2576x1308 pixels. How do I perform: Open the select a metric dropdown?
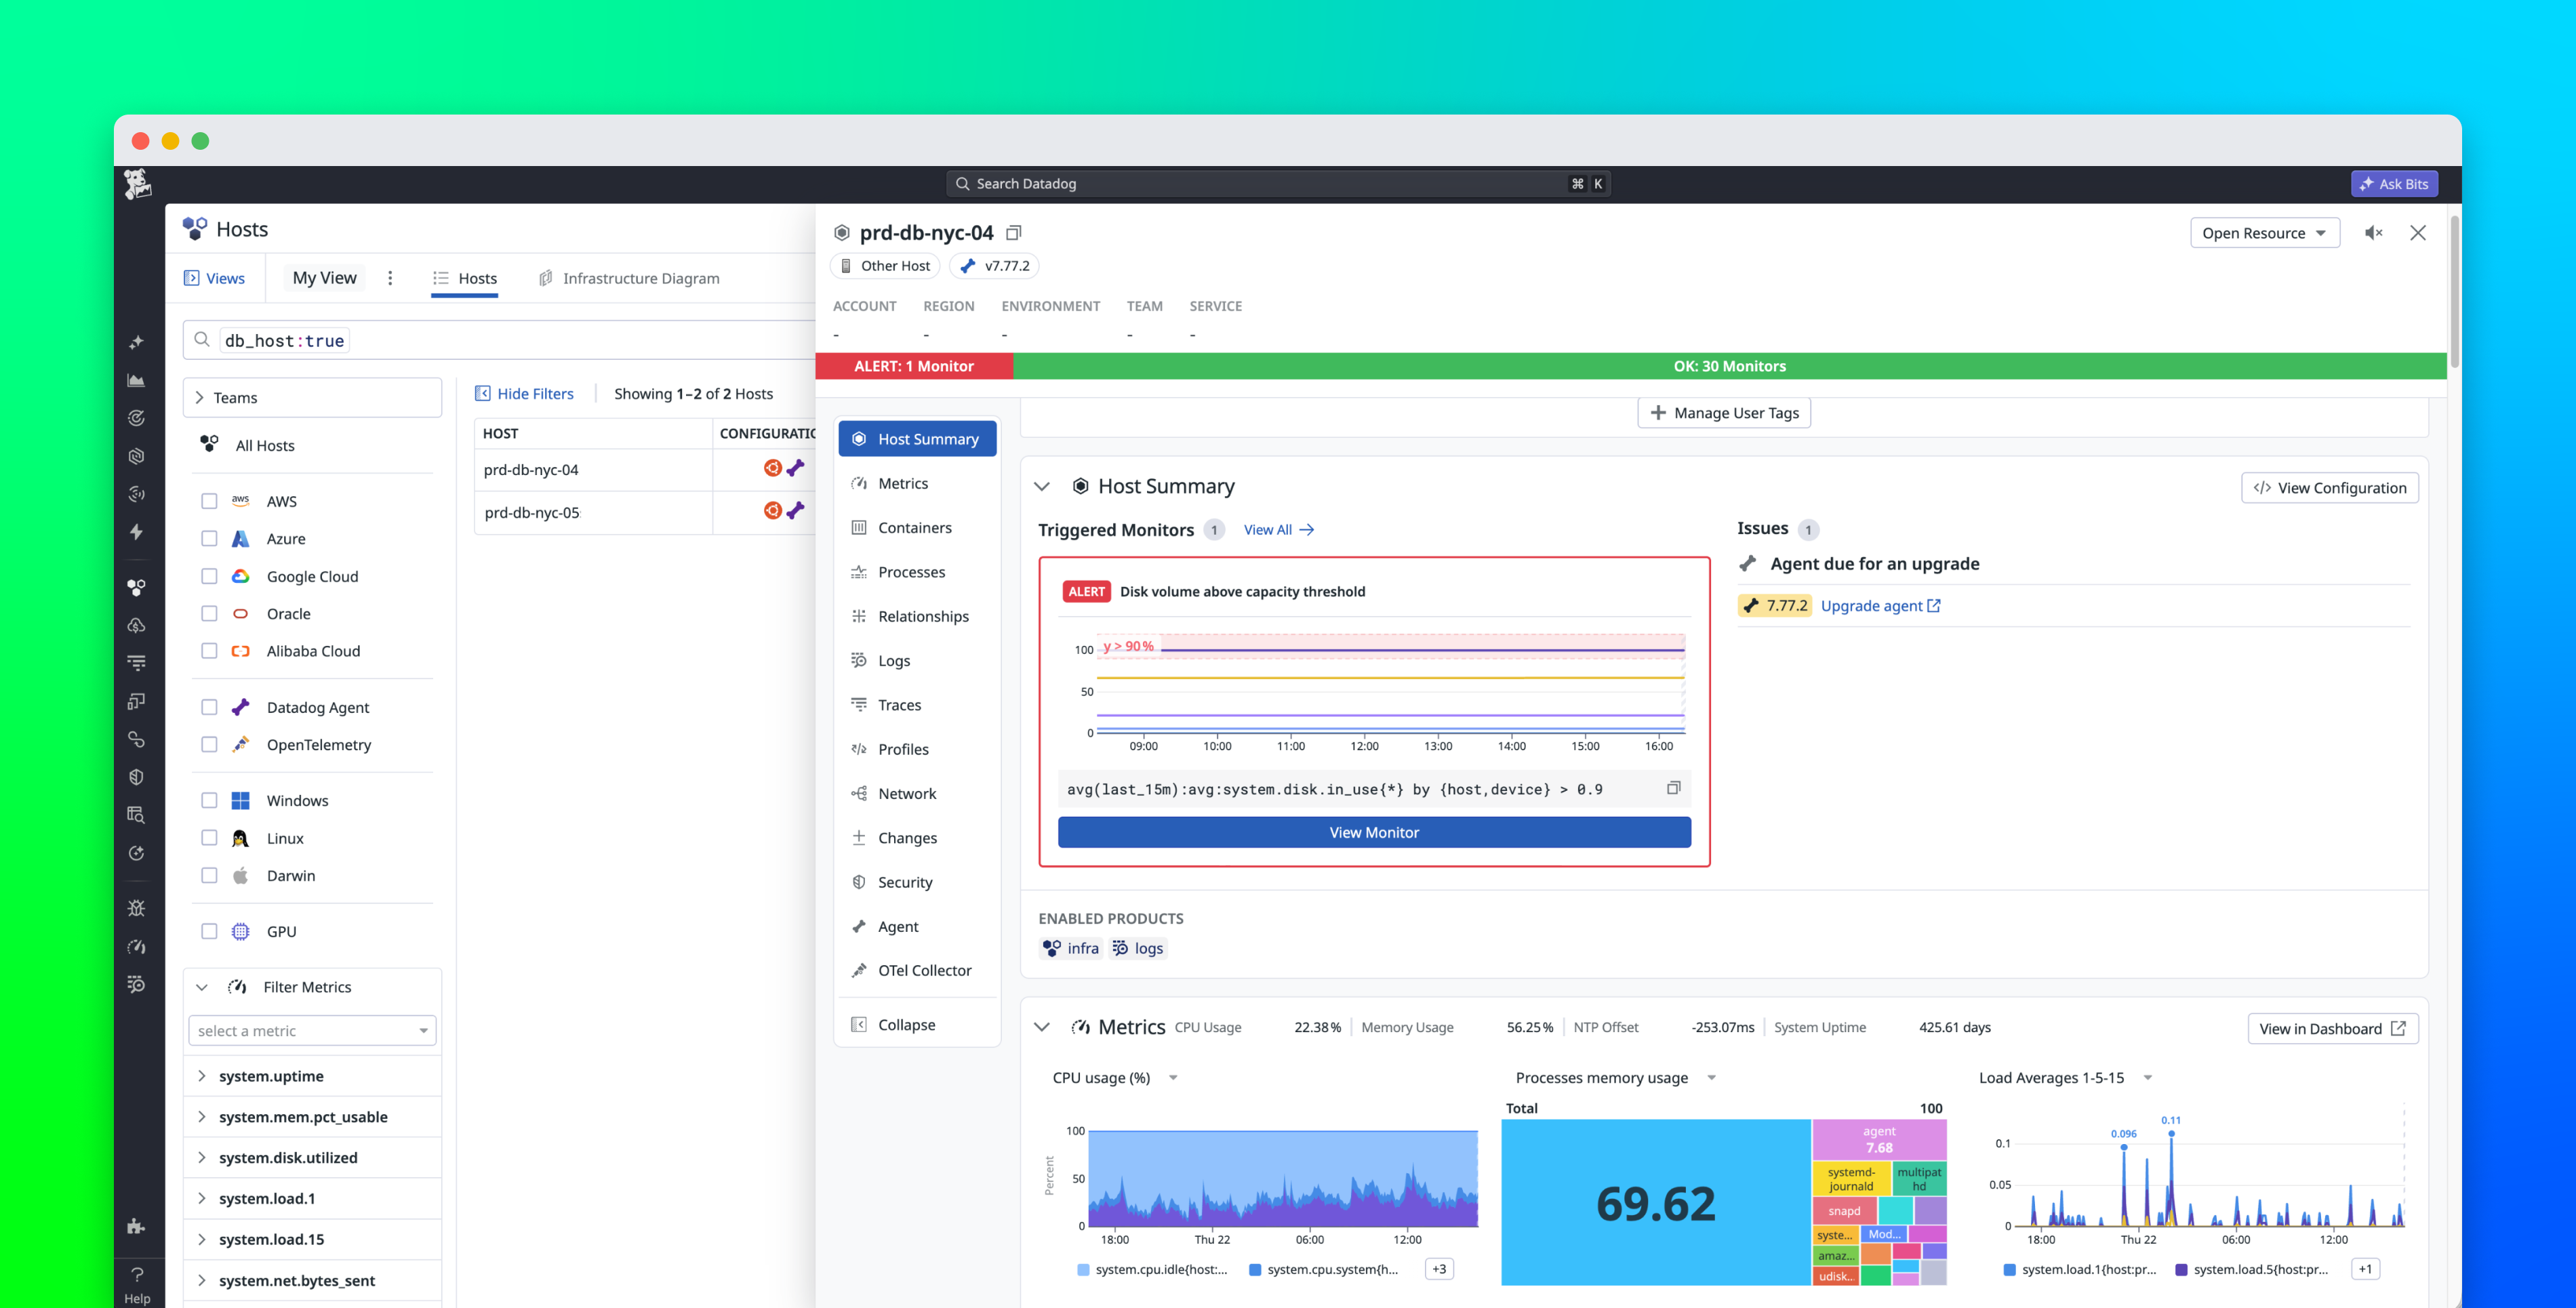(312, 1031)
